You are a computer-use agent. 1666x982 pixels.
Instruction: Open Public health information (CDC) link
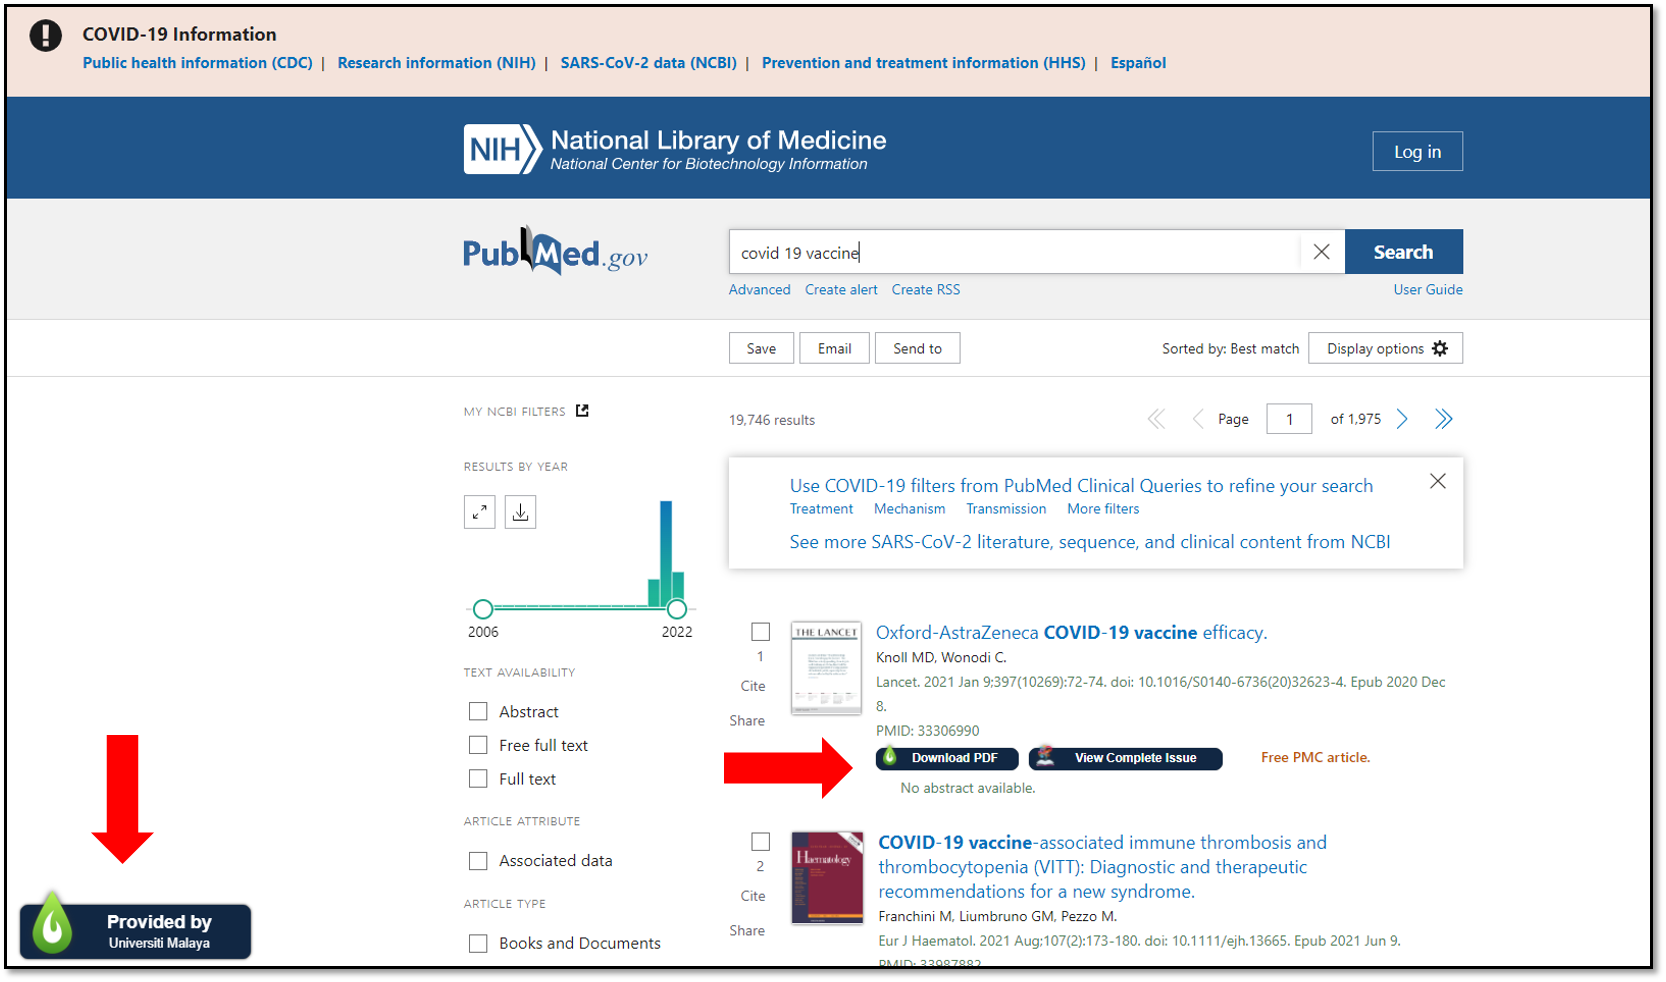(x=197, y=63)
